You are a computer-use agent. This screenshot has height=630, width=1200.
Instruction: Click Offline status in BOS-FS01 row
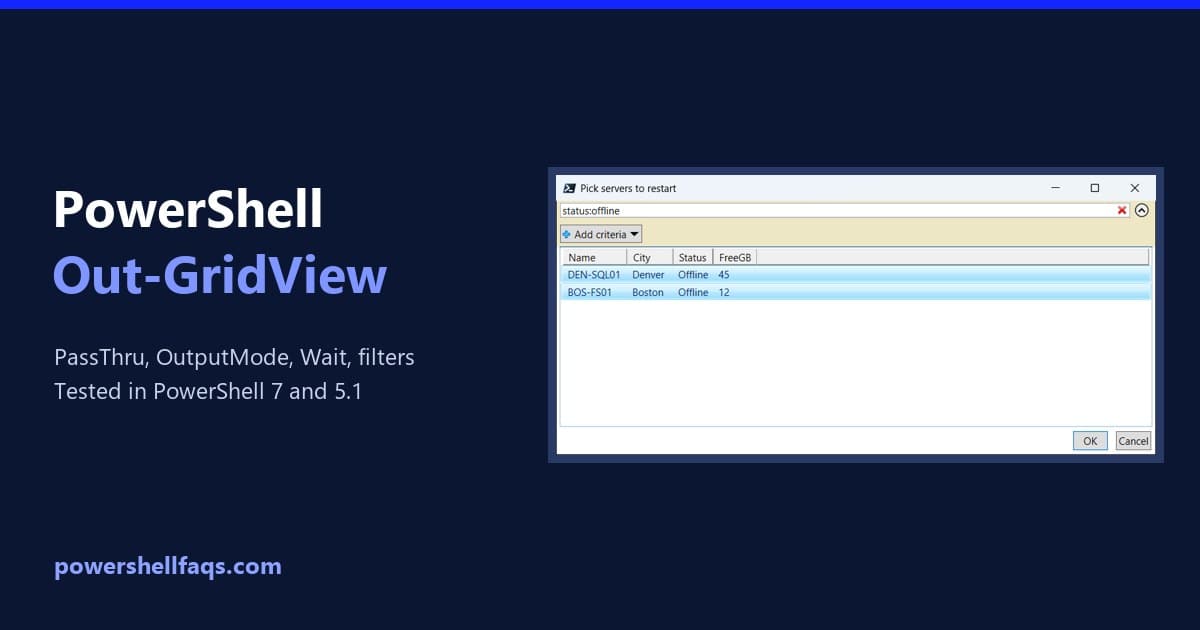point(693,292)
